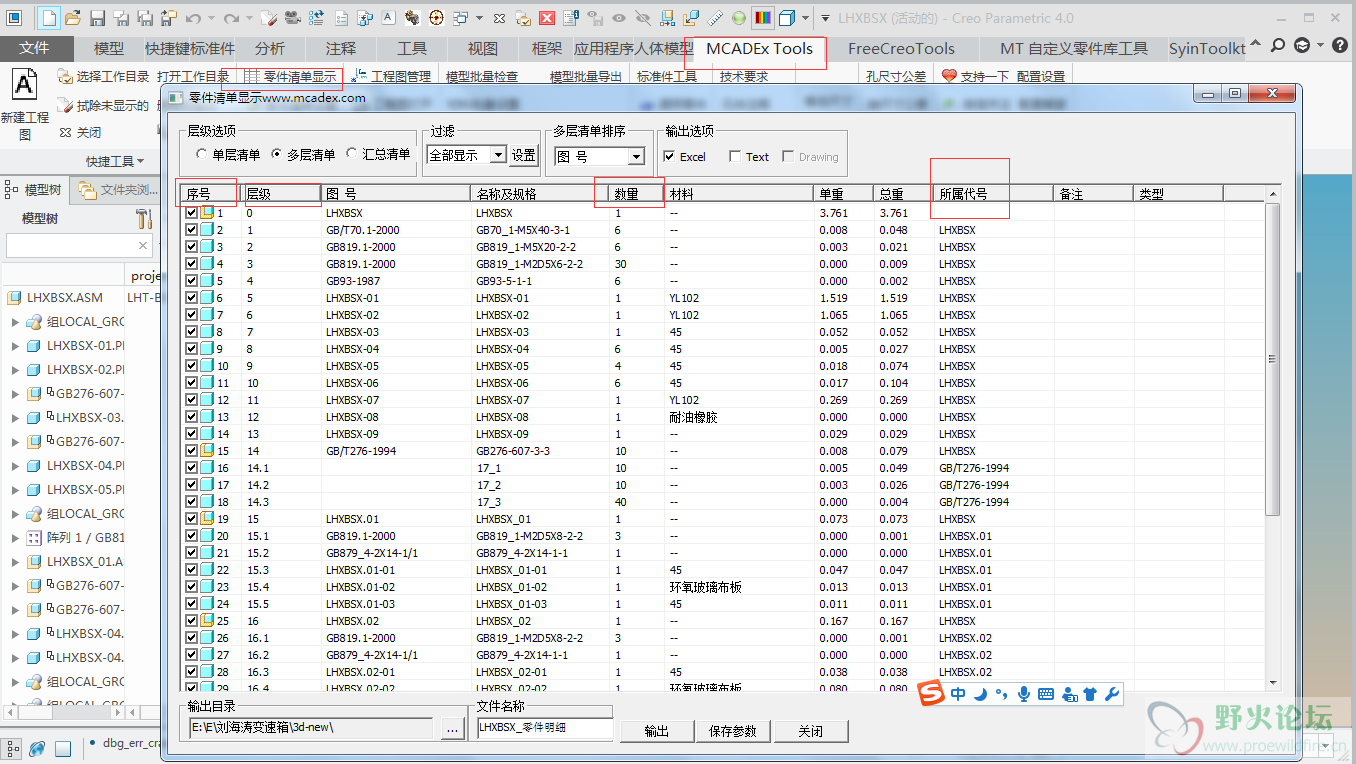Click the Save floppy disk icon
The height and width of the screenshot is (764, 1356).
tap(97, 18)
